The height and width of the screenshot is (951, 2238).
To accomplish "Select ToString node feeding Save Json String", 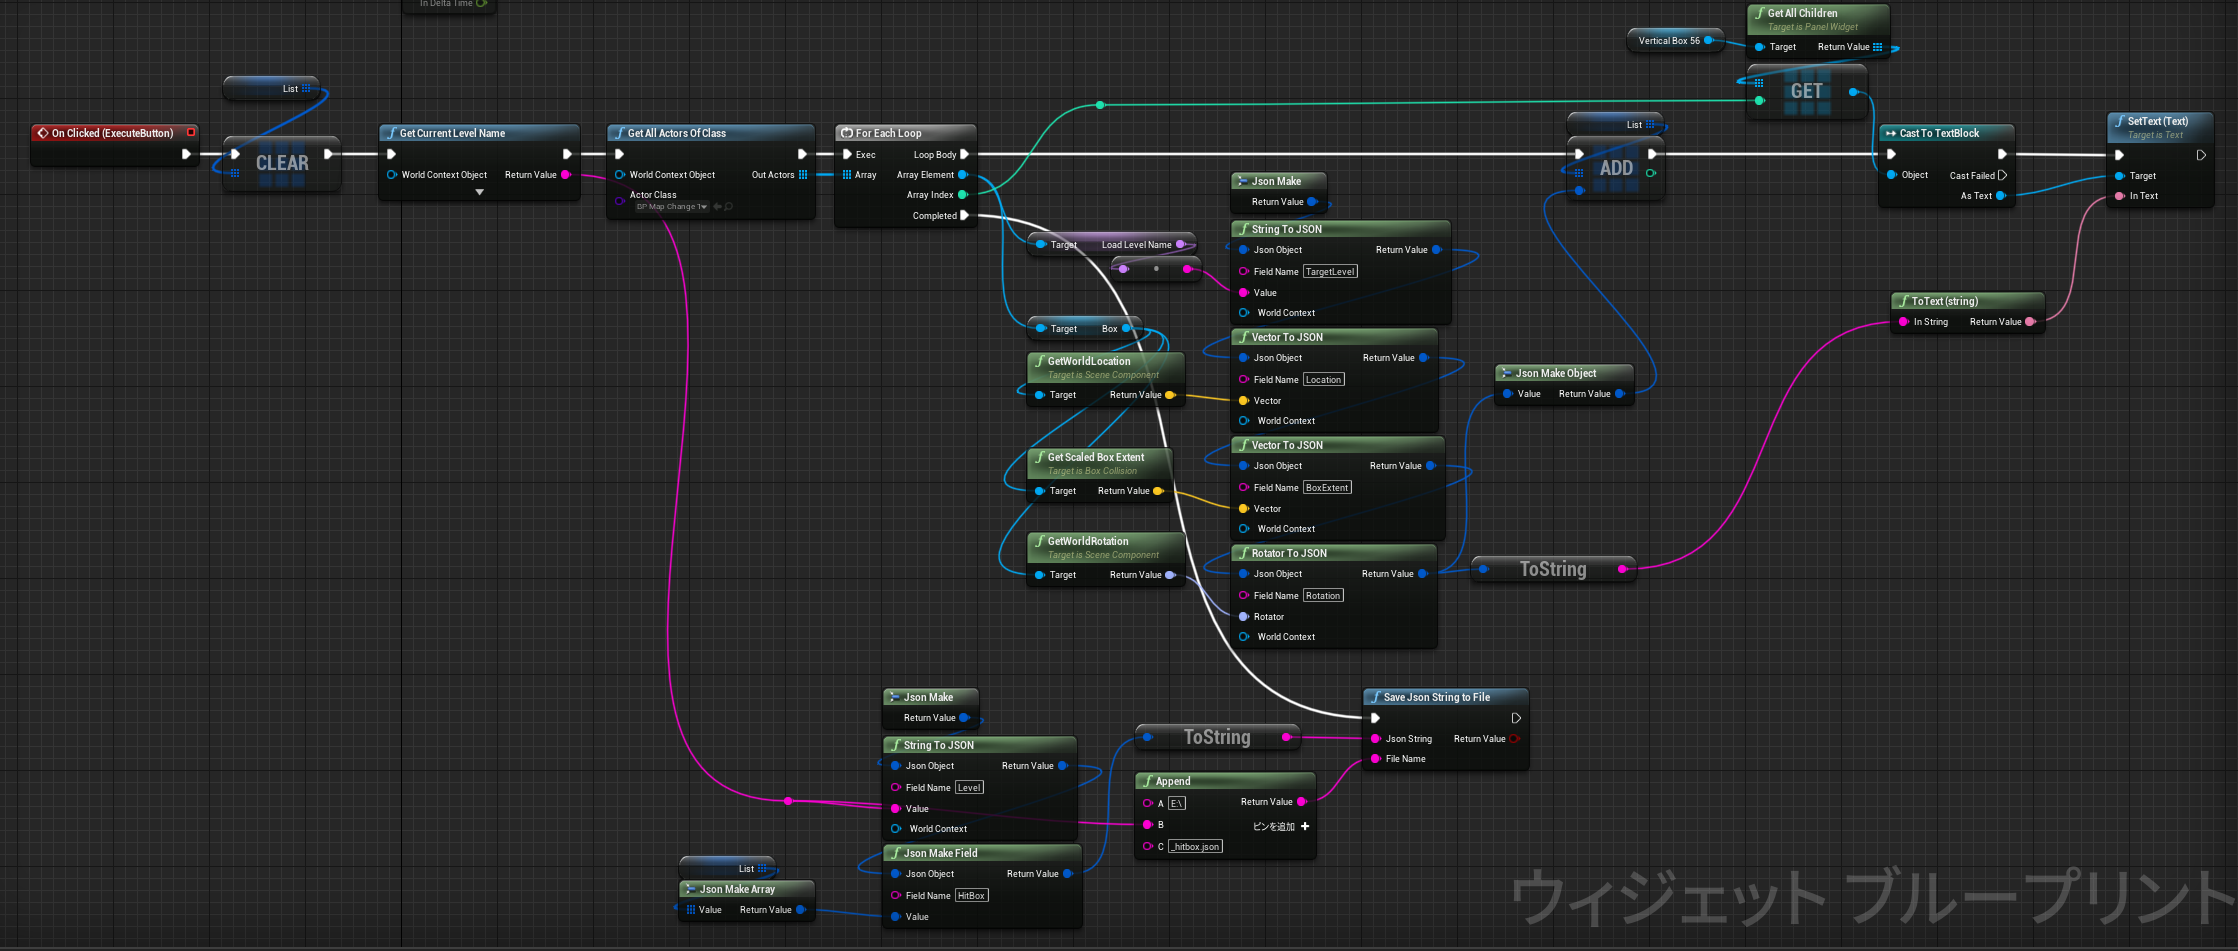I will click(1217, 737).
